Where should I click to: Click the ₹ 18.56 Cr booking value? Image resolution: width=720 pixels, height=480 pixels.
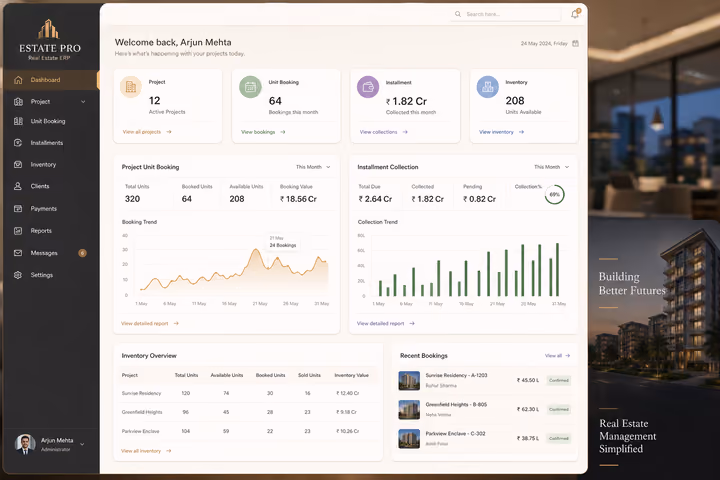[298, 199]
